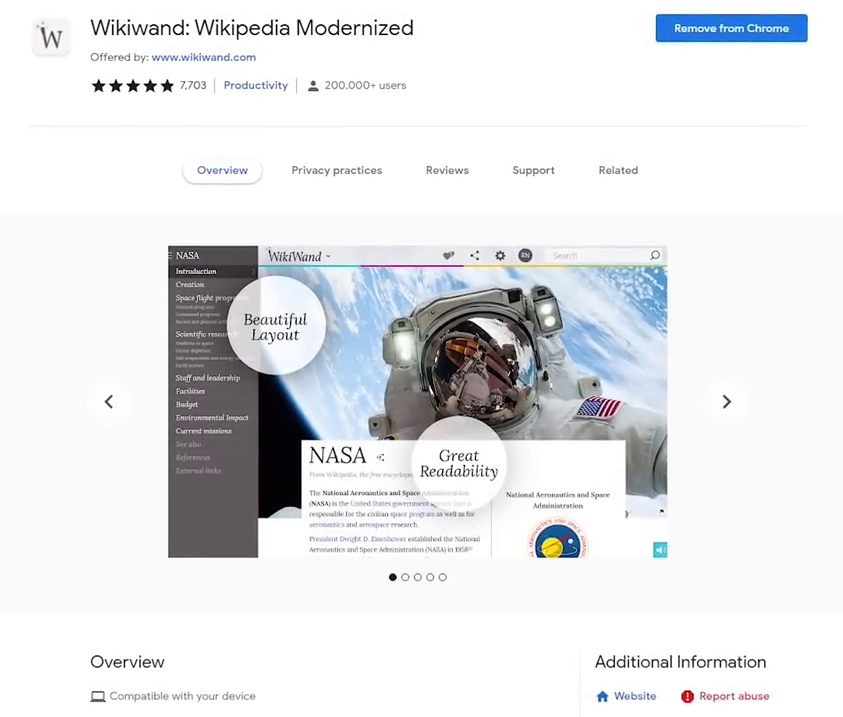Click the Wikiwand W extension logo
Image resolution: width=843 pixels, height=717 pixels.
(x=51, y=37)
